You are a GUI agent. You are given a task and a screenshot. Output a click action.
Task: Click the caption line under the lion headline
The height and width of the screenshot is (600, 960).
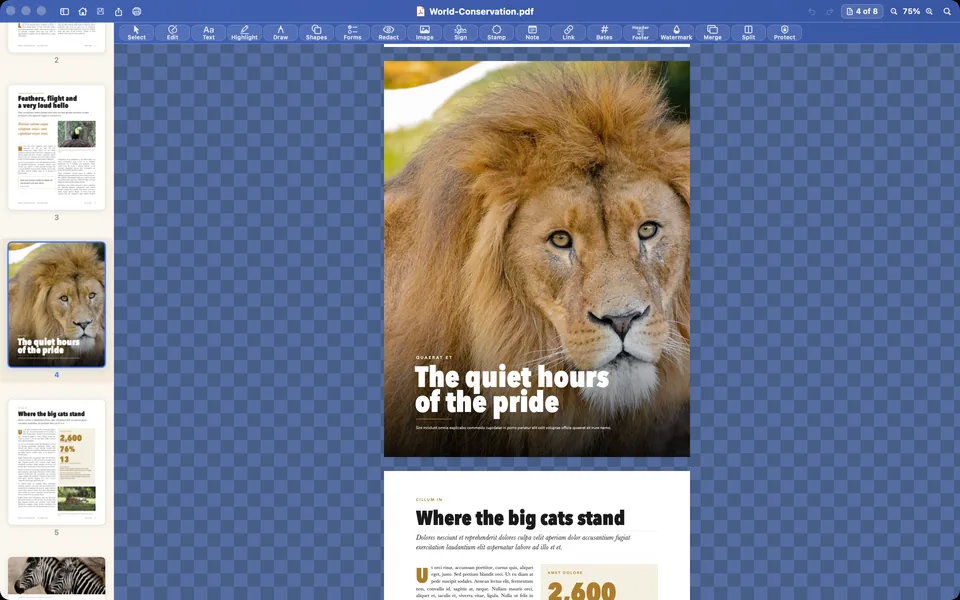coord(513,428)
